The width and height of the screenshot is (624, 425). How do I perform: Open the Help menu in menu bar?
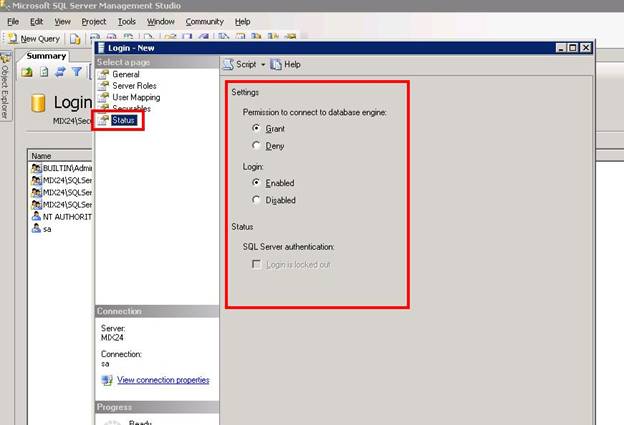(242, 21)
